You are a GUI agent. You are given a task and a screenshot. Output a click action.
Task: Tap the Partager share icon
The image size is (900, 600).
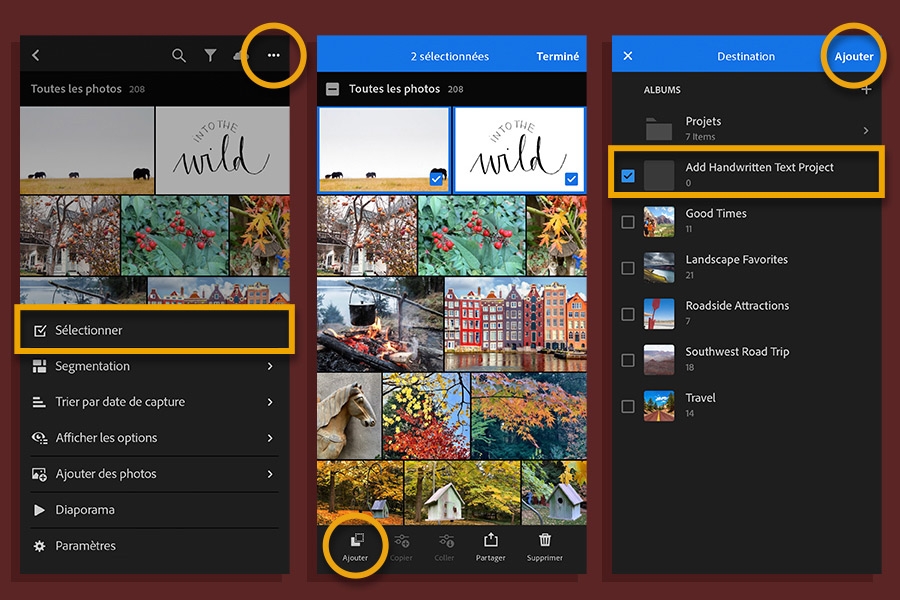491,540
